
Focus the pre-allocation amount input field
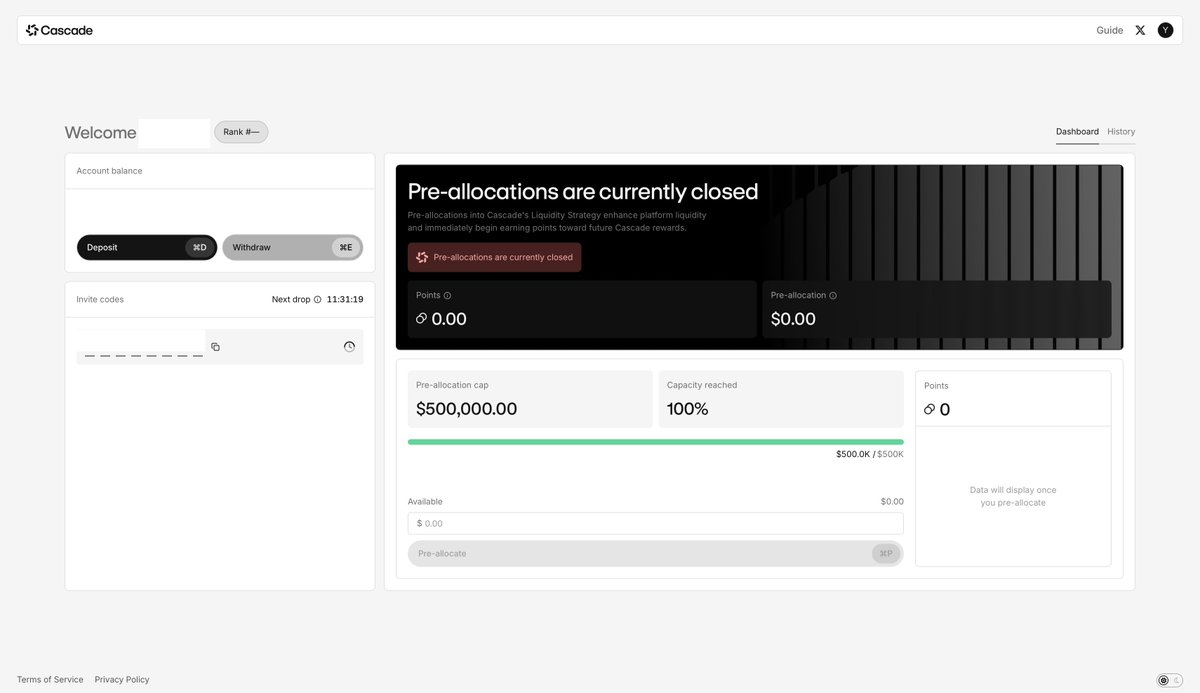pos(655,523)
